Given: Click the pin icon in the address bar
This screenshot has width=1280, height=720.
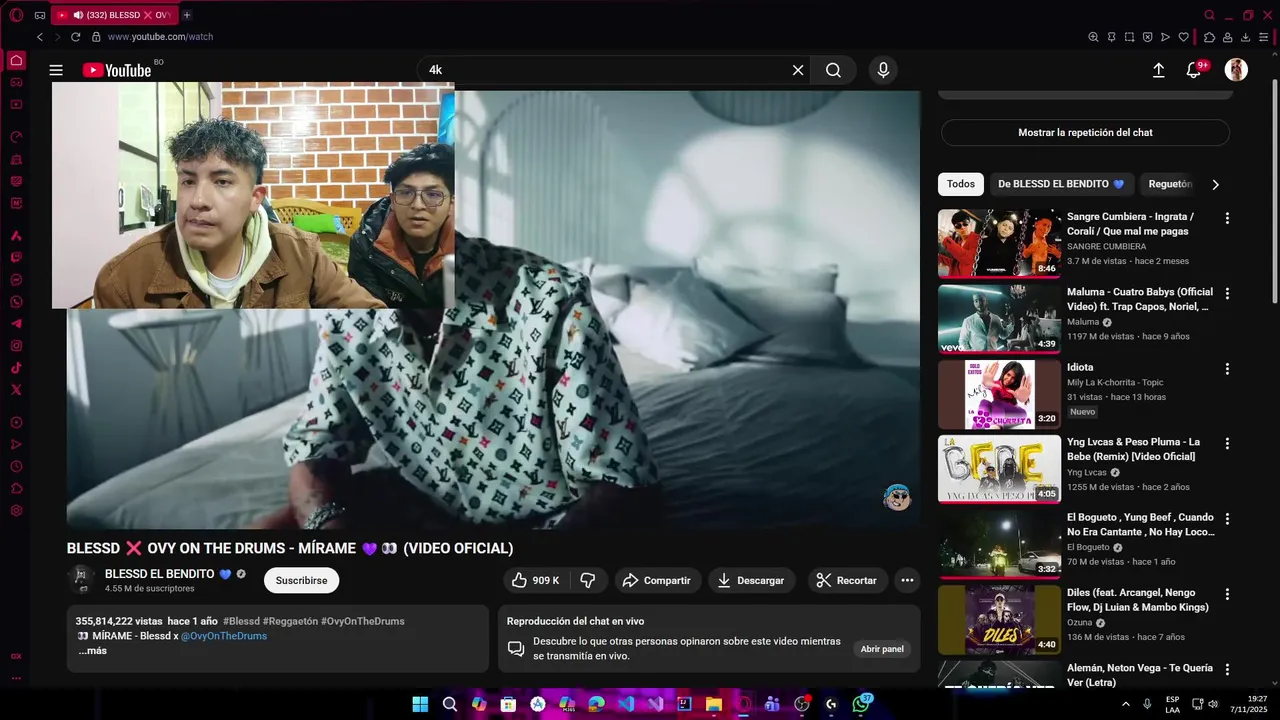Looking at the screenshot, I should [x=1111, y=37].
